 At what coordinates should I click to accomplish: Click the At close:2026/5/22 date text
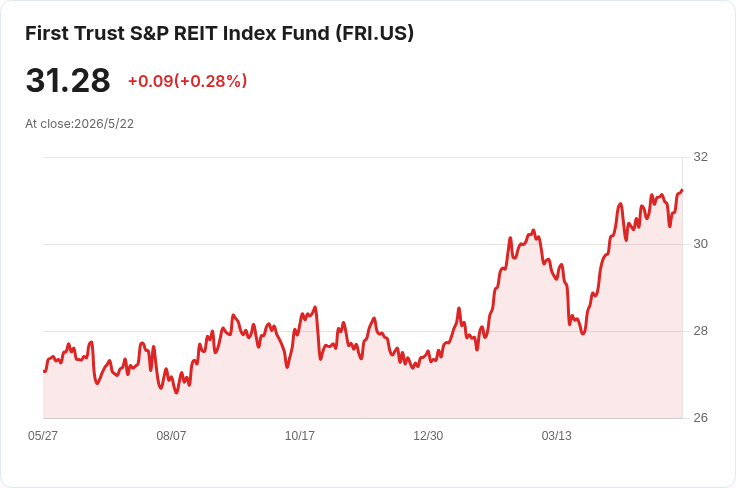pos(79,124)
